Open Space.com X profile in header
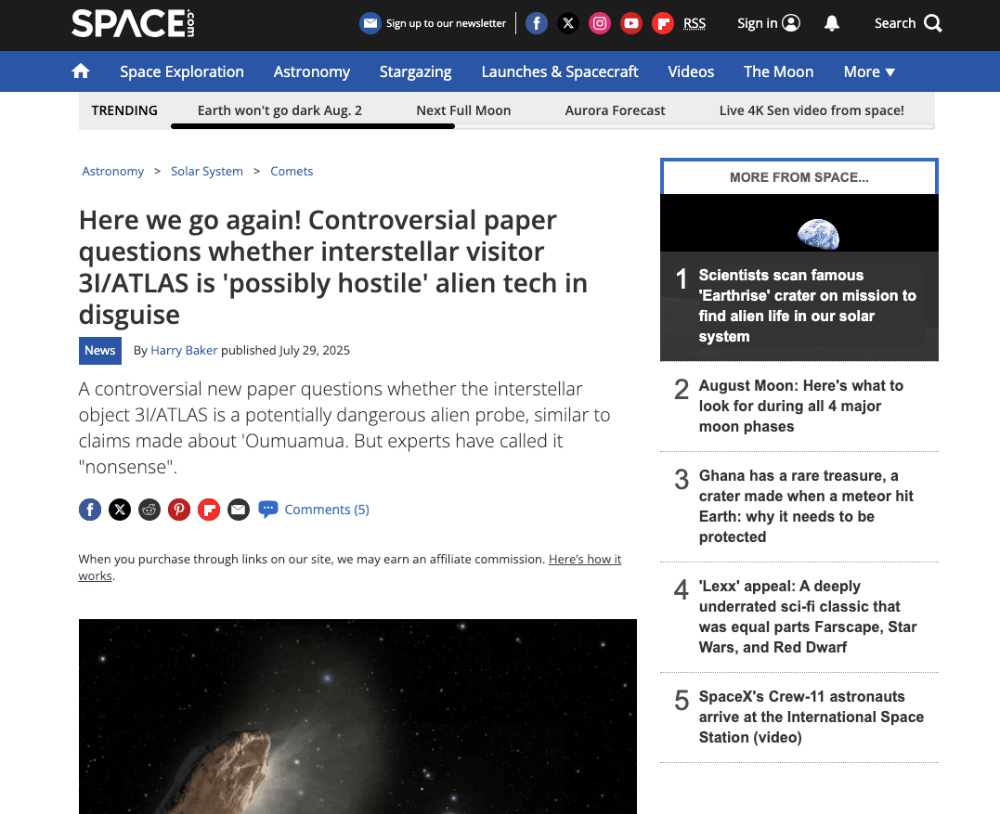 (568, 24)
